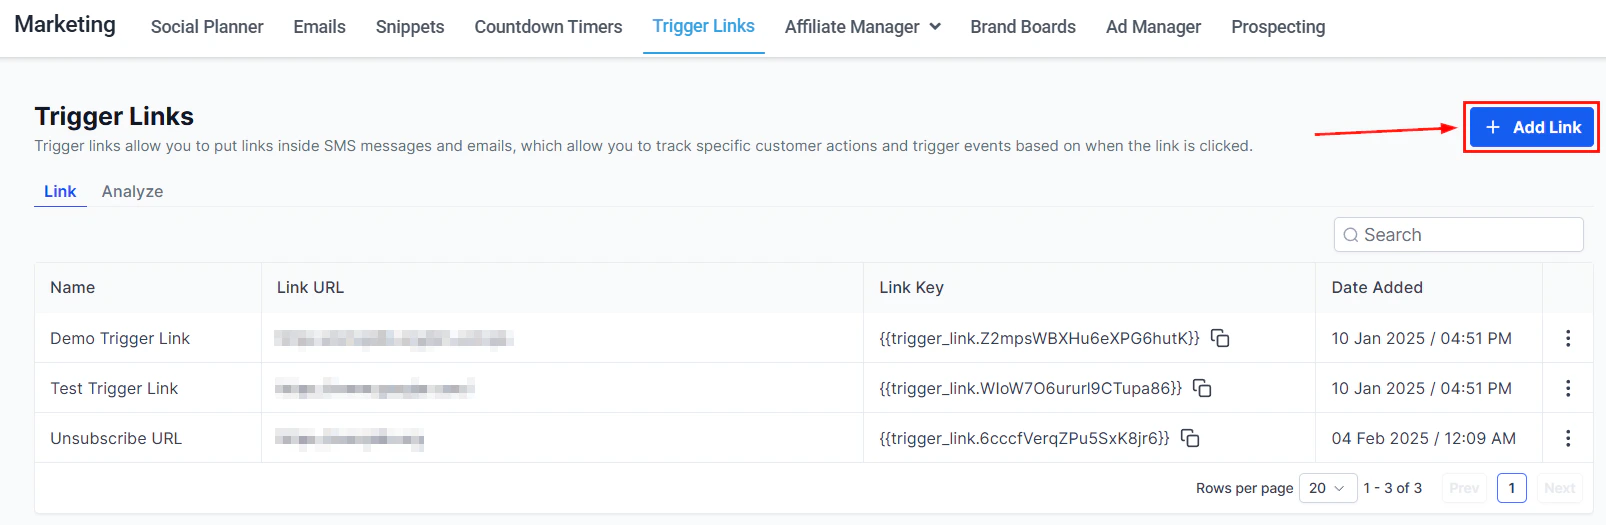Image resolution: width=1606 pixels, height=525 pixels.
Task: Copy the Test Trigger Link key
Action: point(1202,388)
